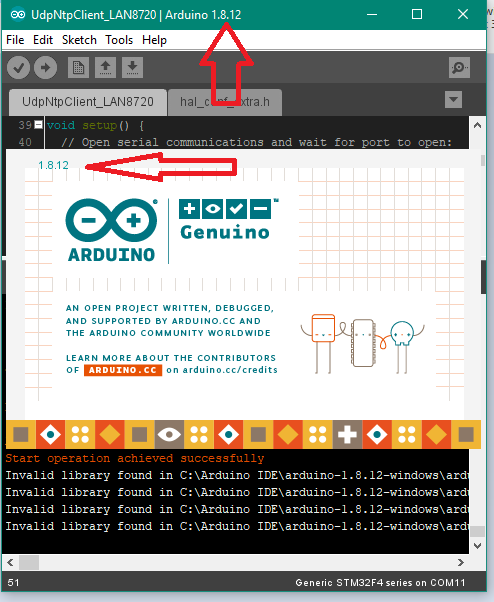Minimize the Arduino IDE window
The image size is (494, 602).
372,15
